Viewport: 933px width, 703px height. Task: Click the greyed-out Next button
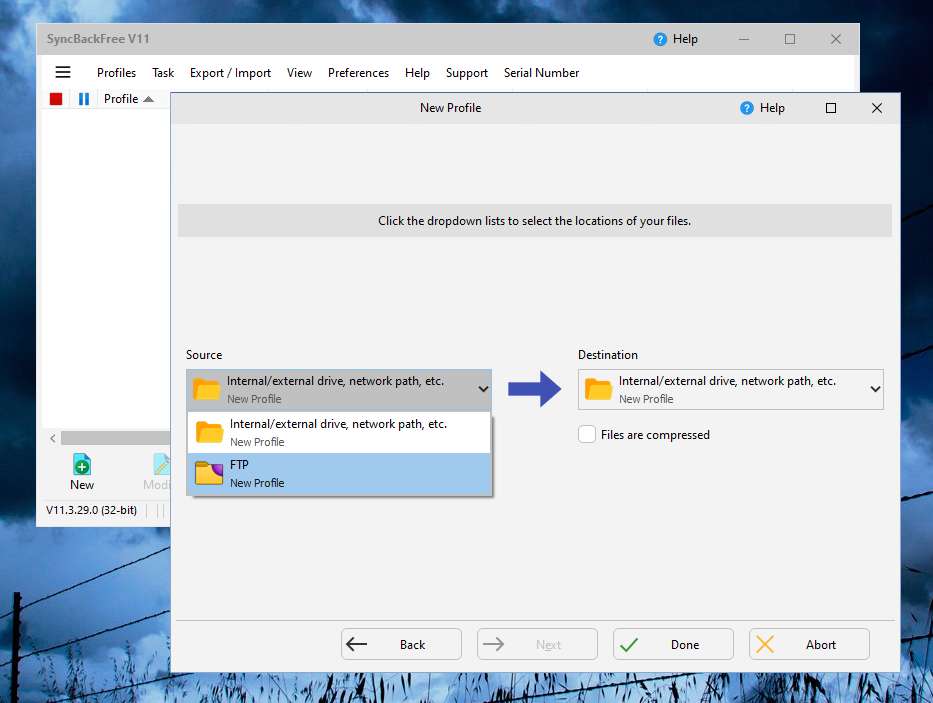537,644
